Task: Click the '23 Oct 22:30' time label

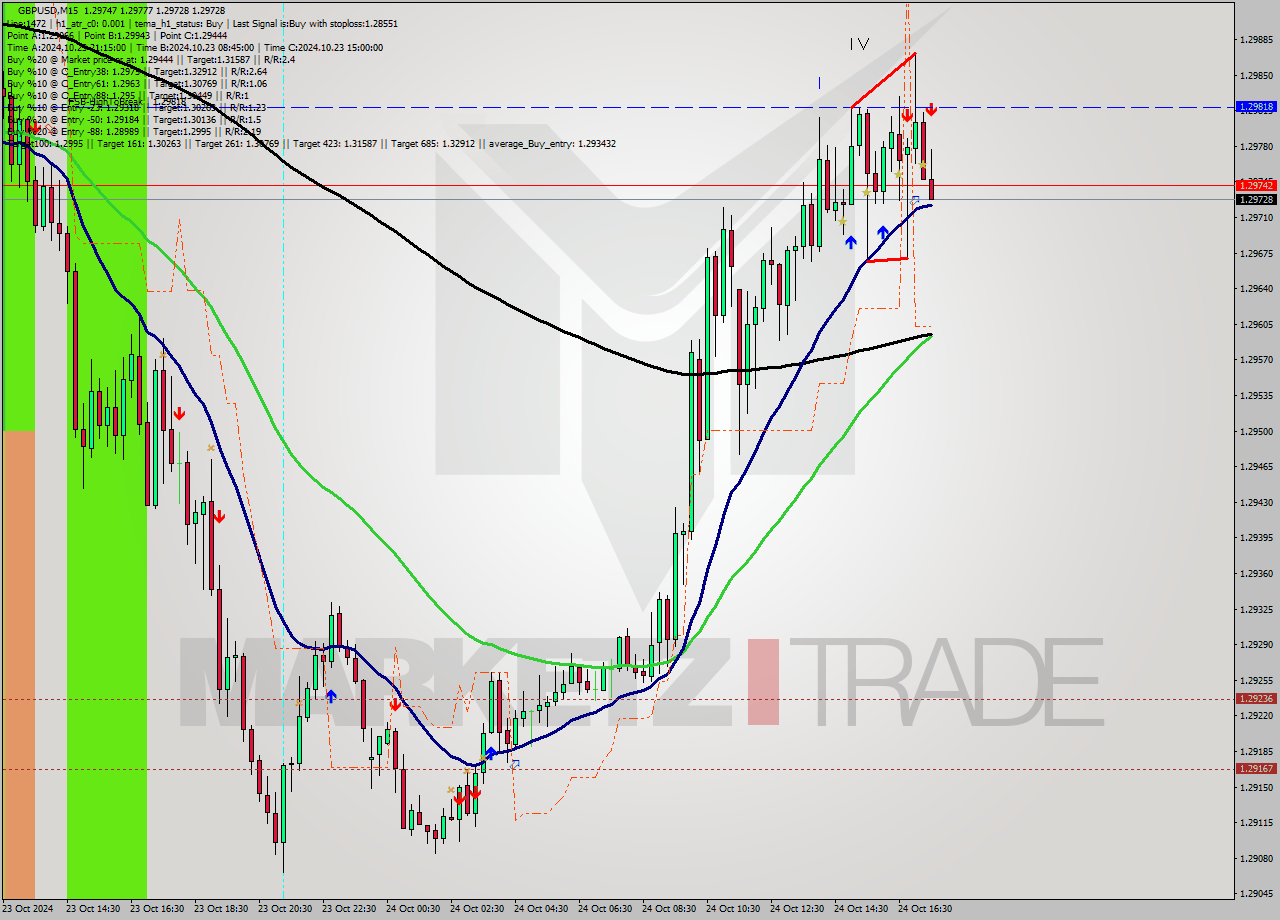Action: pos(349,909)
